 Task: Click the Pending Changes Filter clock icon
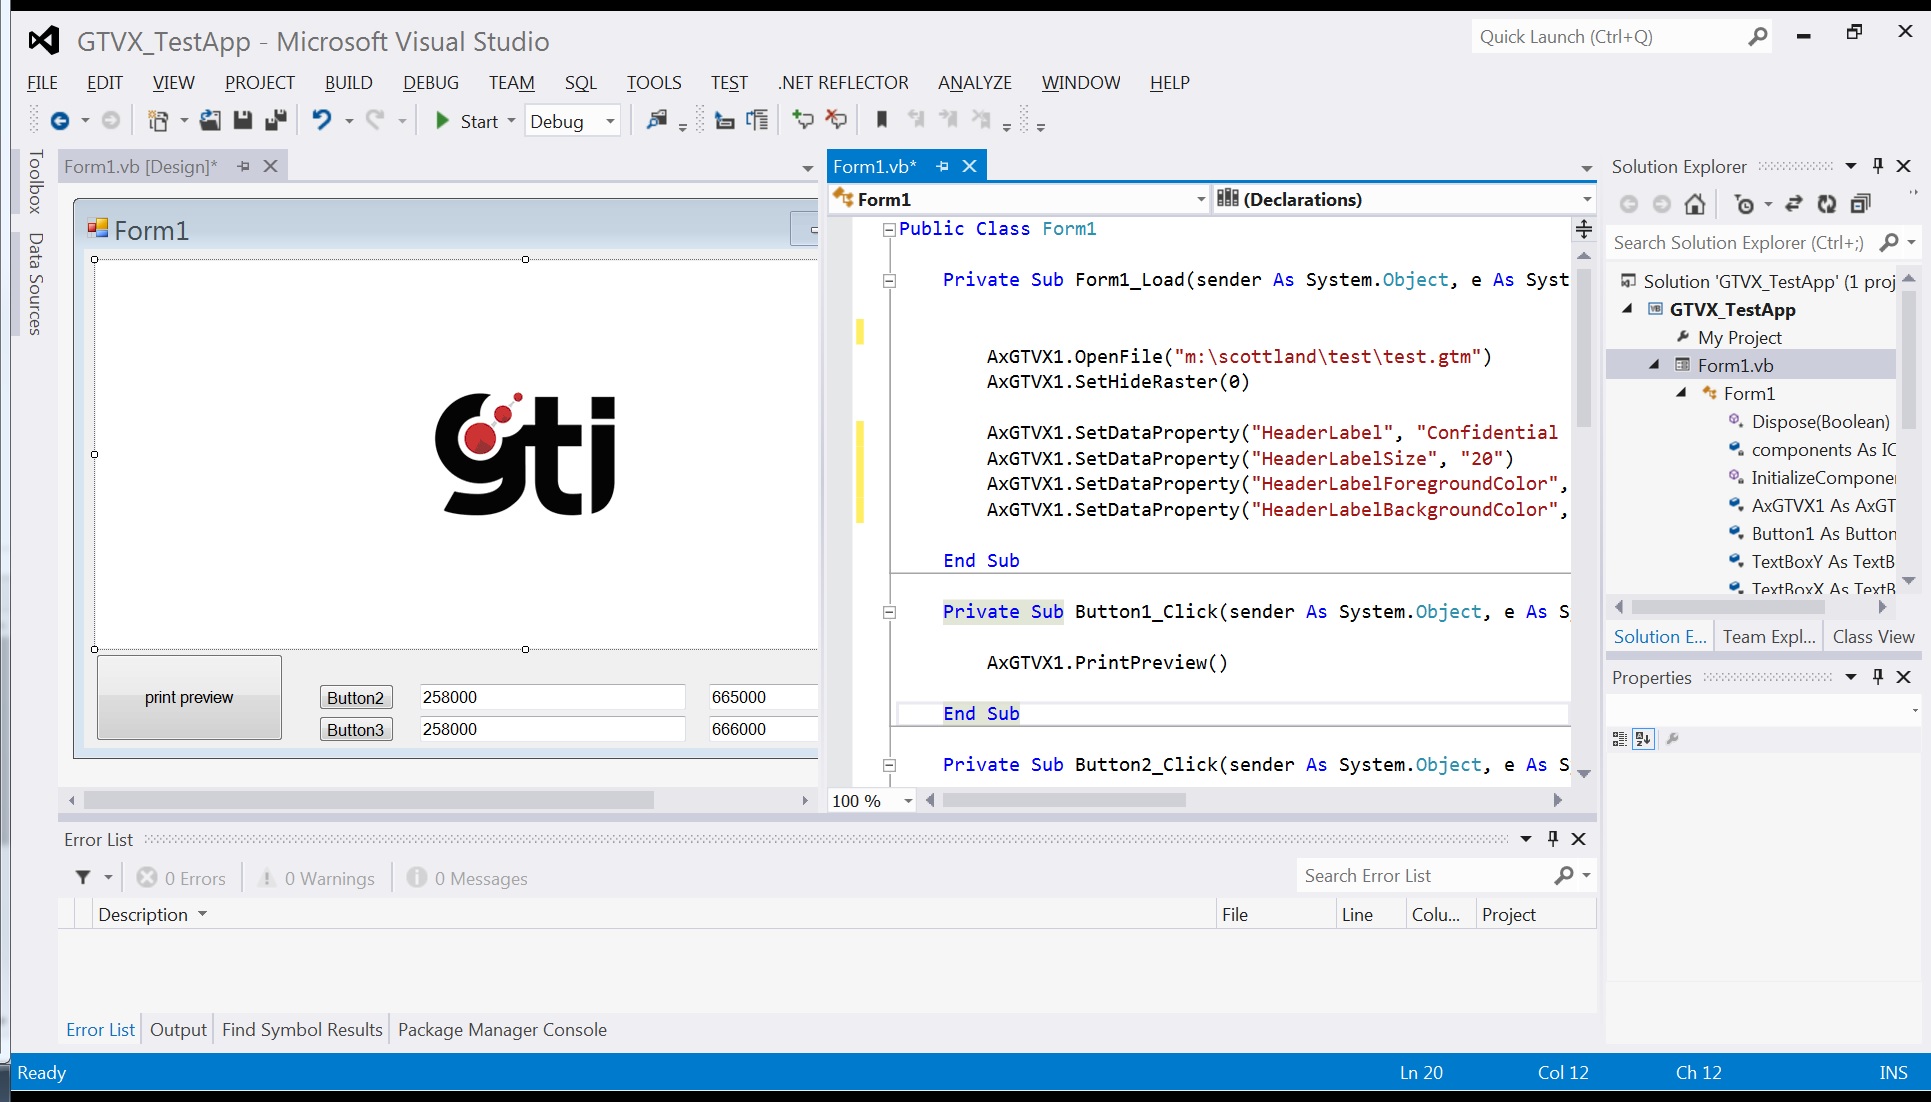tap(1745, 204)
